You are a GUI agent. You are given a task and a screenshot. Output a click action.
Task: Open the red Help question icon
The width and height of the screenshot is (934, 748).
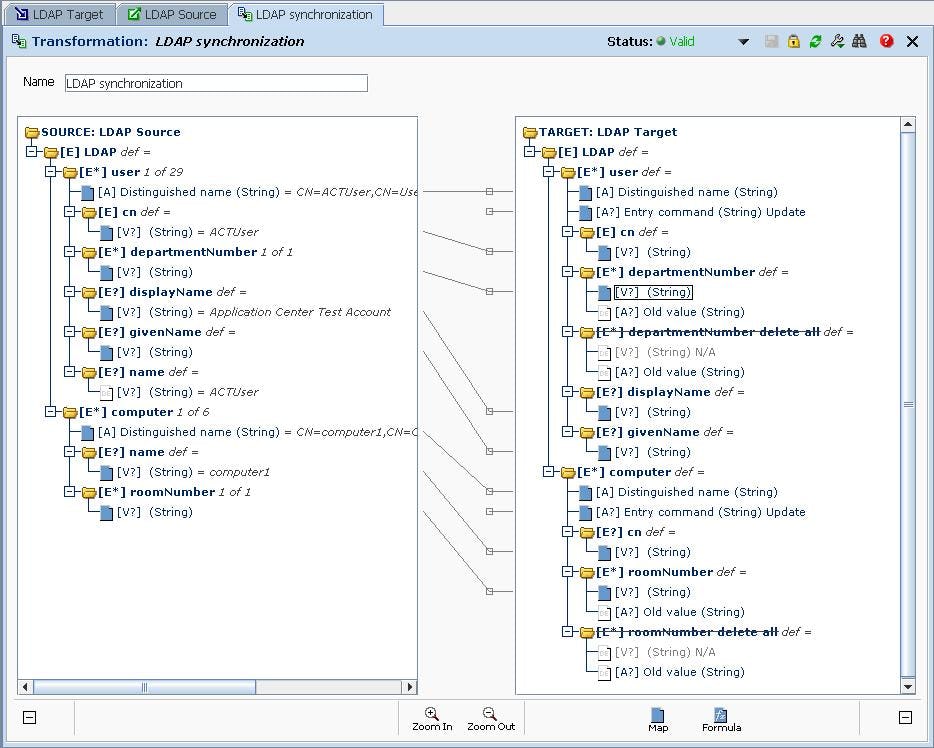(886, 41)
